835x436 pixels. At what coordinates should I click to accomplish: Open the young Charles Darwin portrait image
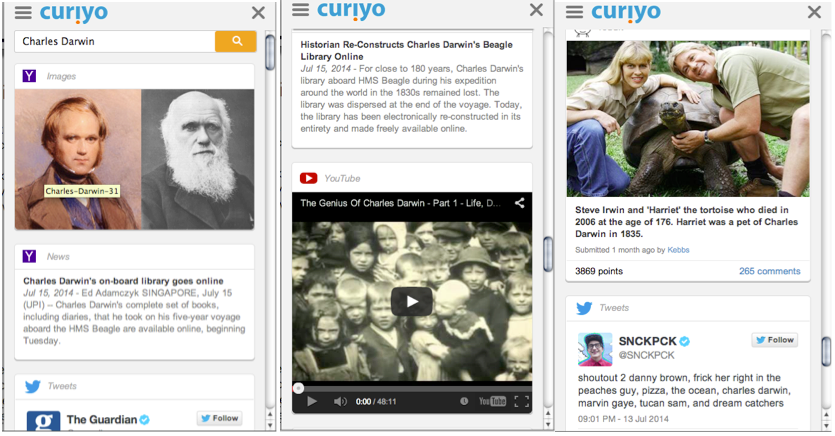78,159
